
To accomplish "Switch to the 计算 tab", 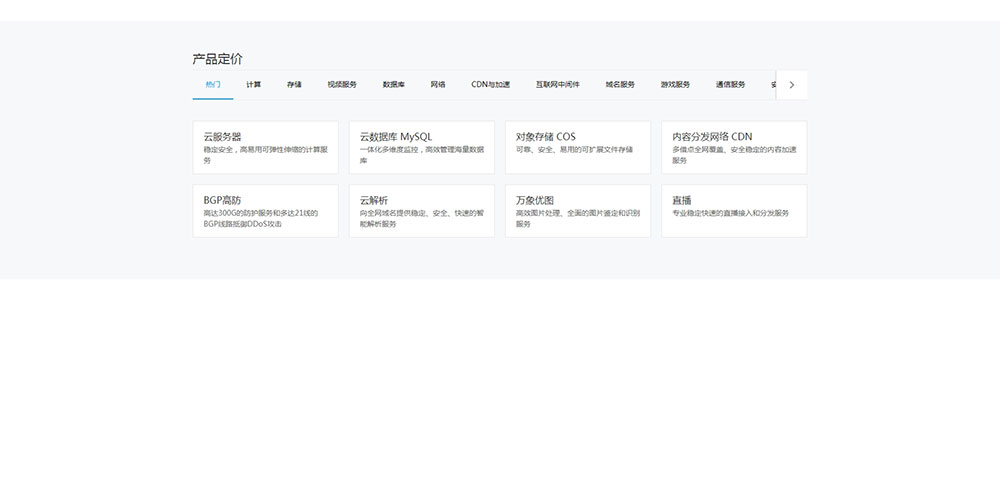I will point(254,85).
